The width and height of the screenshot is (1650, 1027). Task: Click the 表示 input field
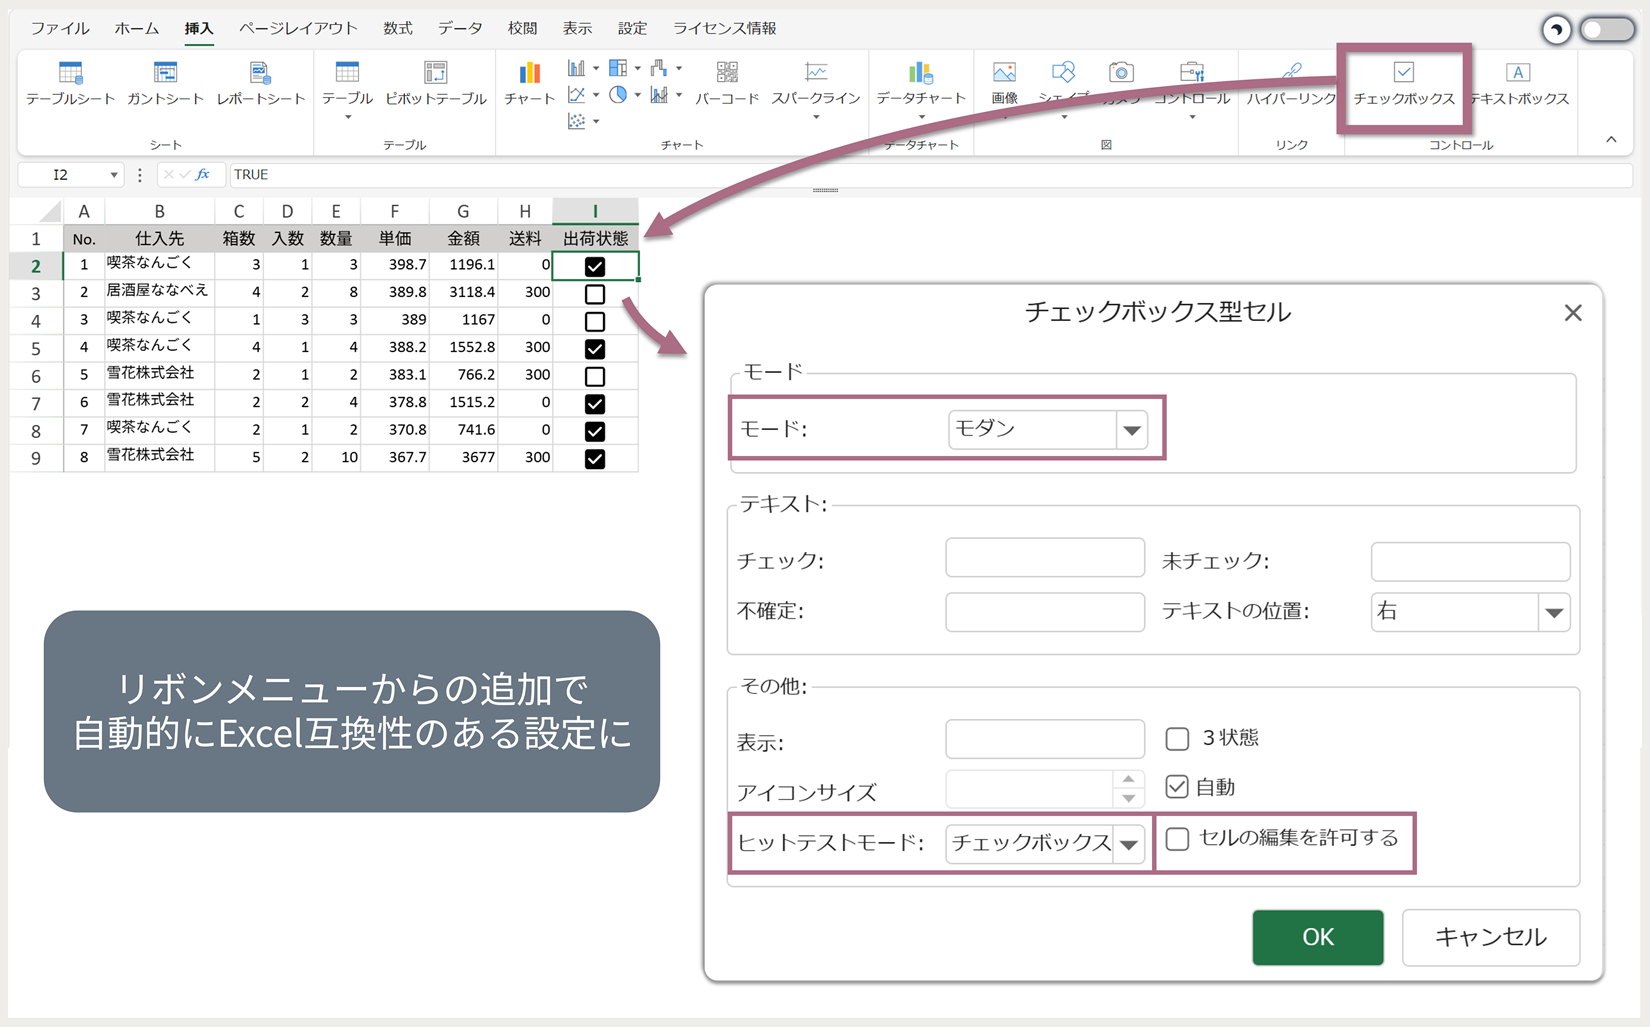coord(1045,739)
